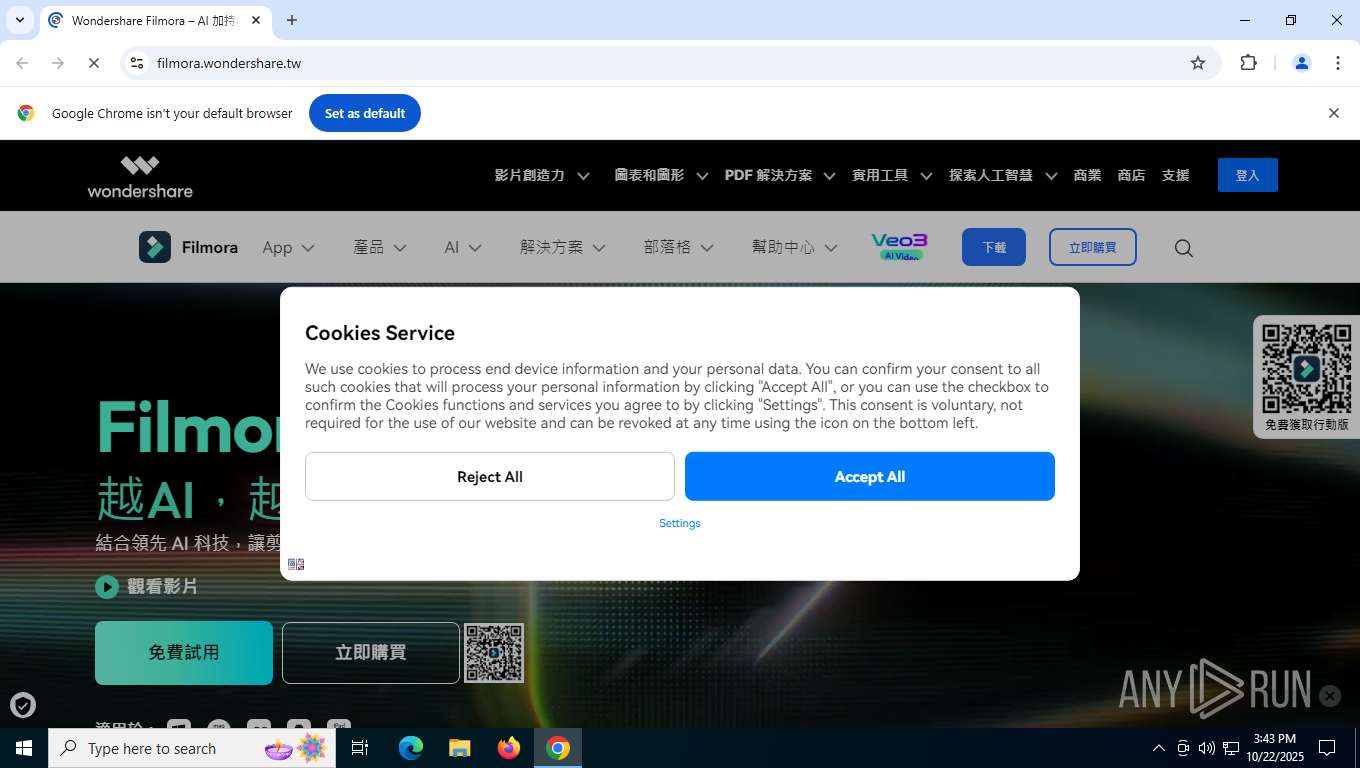The image size is (1360, 768).
Task: Launch Firefox from taskbar
Action: tap(509, 748)
